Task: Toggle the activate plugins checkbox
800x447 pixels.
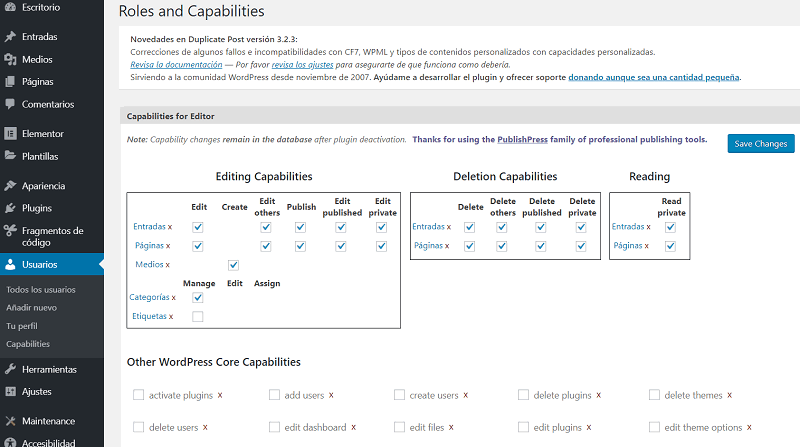Action: point(139,395)
